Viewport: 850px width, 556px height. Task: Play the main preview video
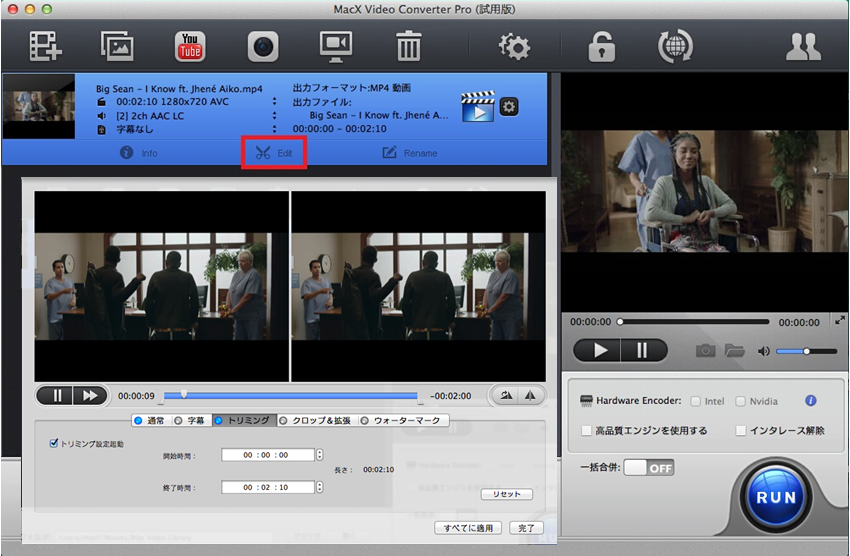tap(597, 351)
